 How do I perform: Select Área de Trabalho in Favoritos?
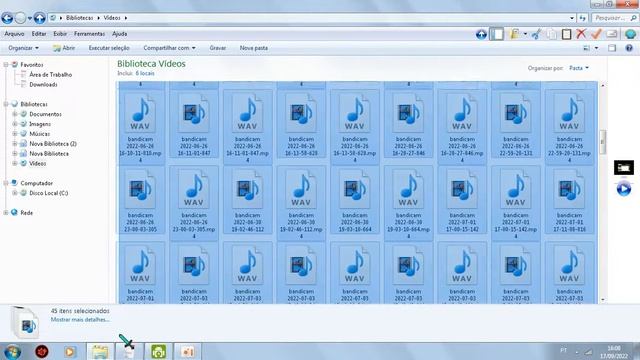pyautogui.click(x=51, y=75)
